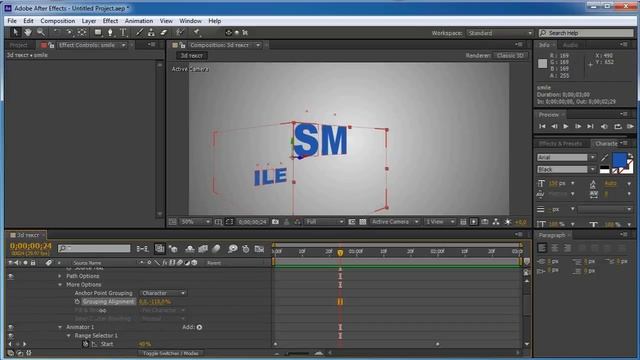Select the Pen tool
This screenshot has width=640, height=360.
[x=110, y=32]
